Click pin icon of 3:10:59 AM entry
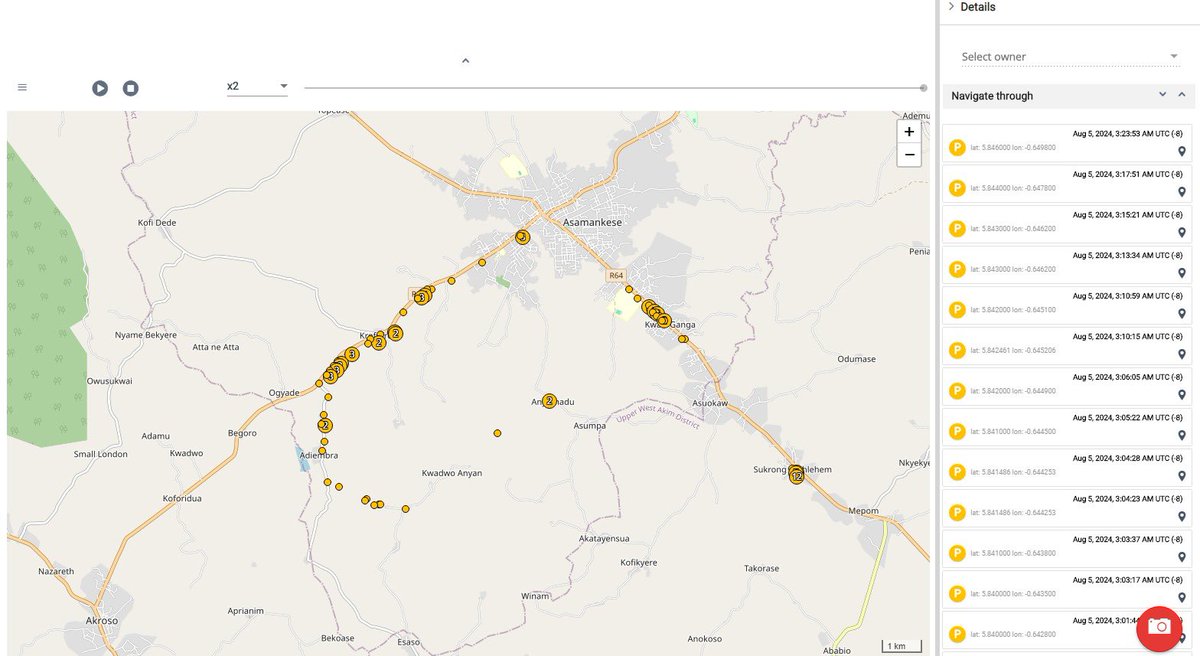The width and height of the screenshot is (1200, 656). 1181,314
